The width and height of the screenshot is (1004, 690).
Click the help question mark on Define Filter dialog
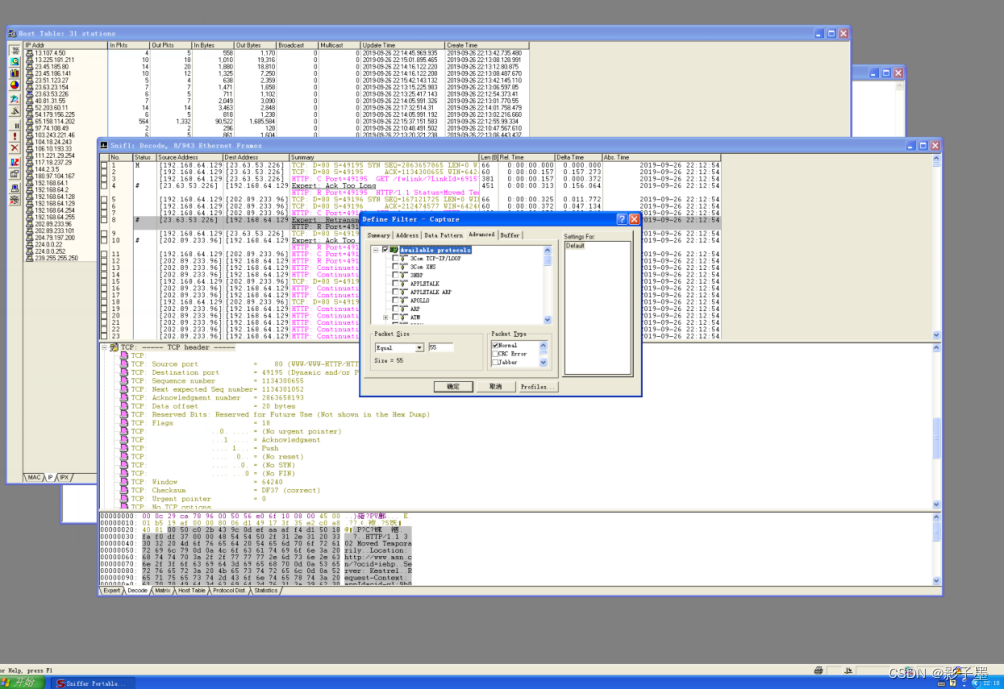pos(622,219)
